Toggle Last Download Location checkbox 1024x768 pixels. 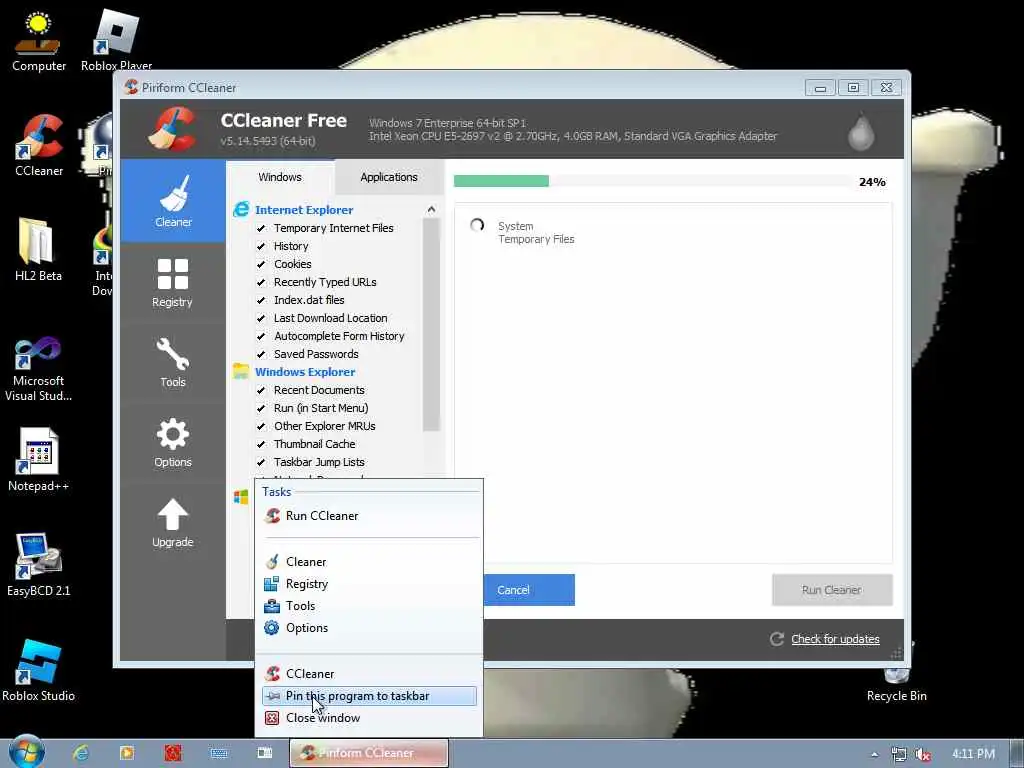click(261, 318)
